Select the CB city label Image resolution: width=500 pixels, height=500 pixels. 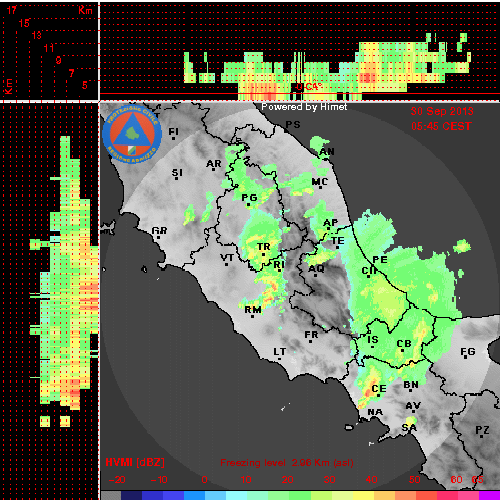coord(404,344)
